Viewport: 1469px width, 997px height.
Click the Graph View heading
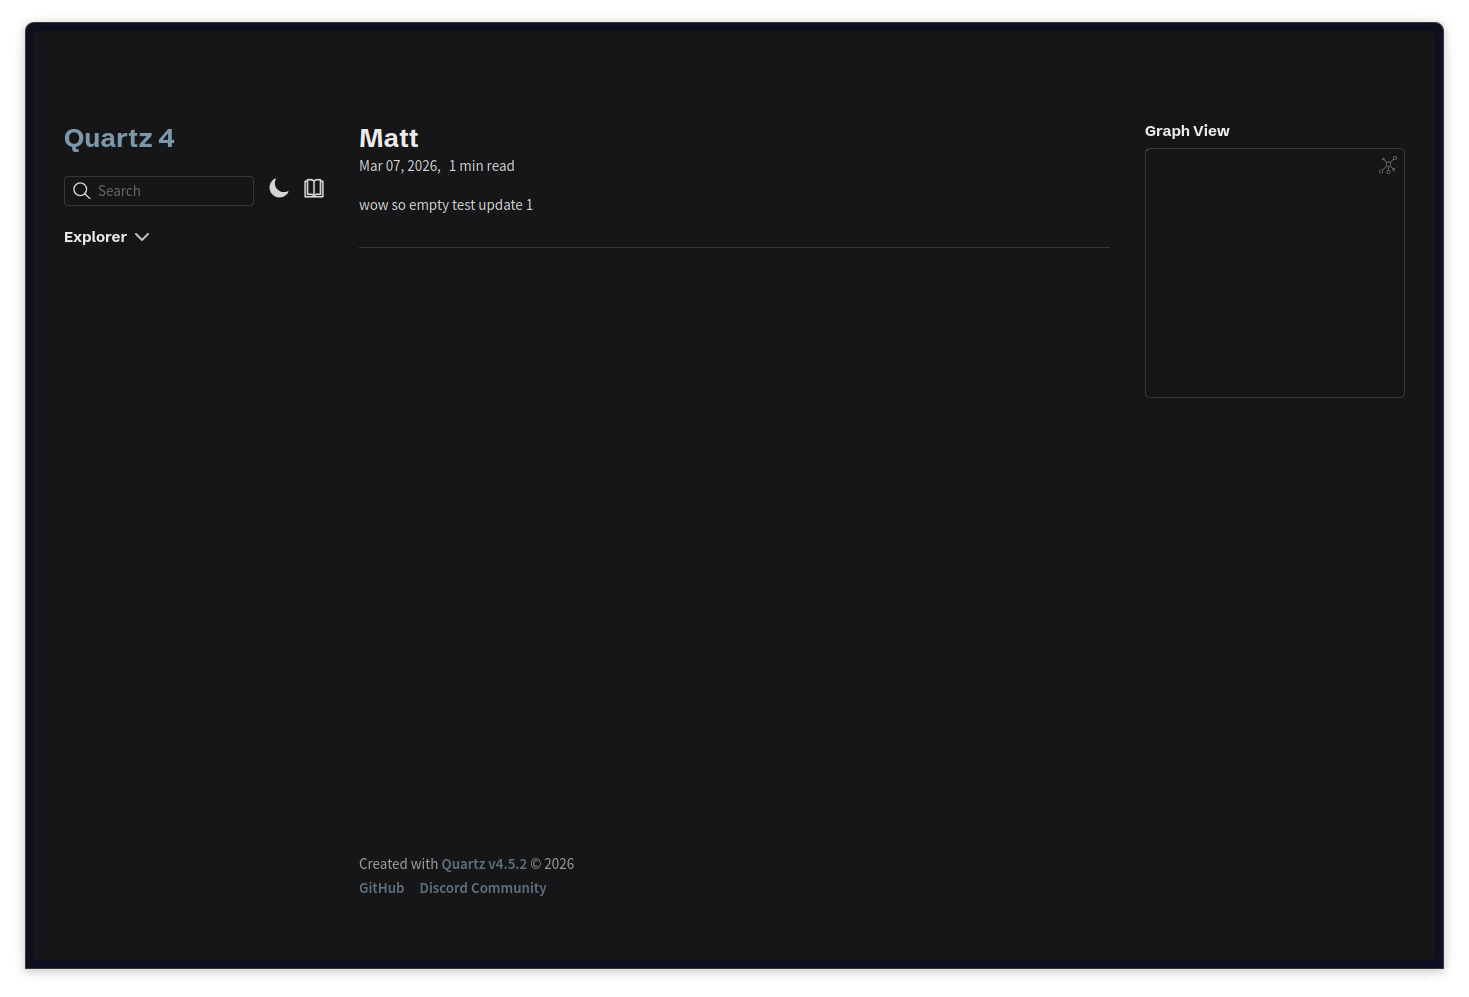[x=1187, y=131]
